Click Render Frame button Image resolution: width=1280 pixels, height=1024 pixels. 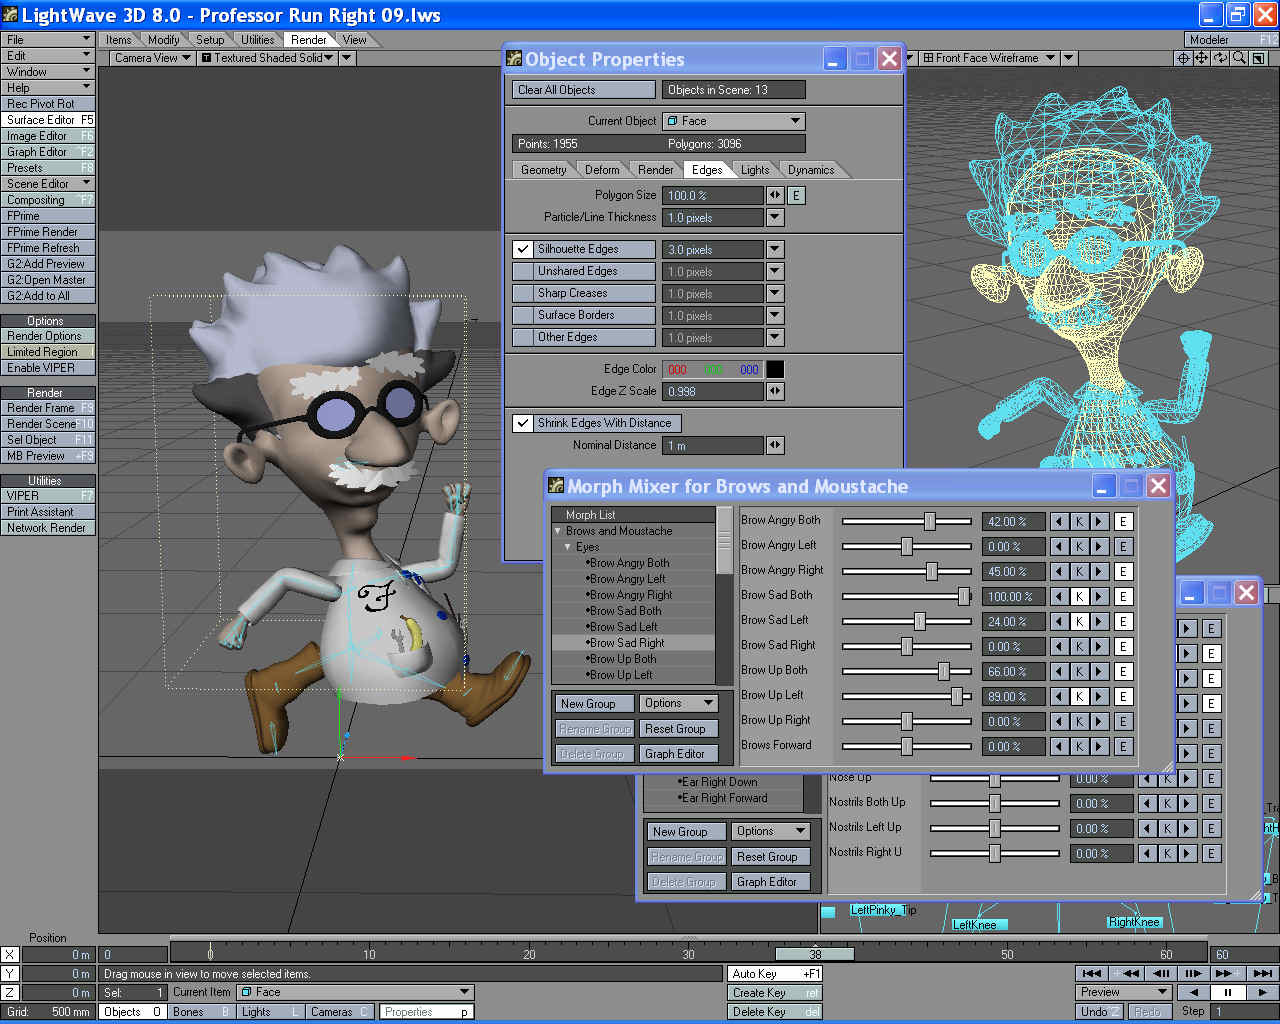(48, 408)
